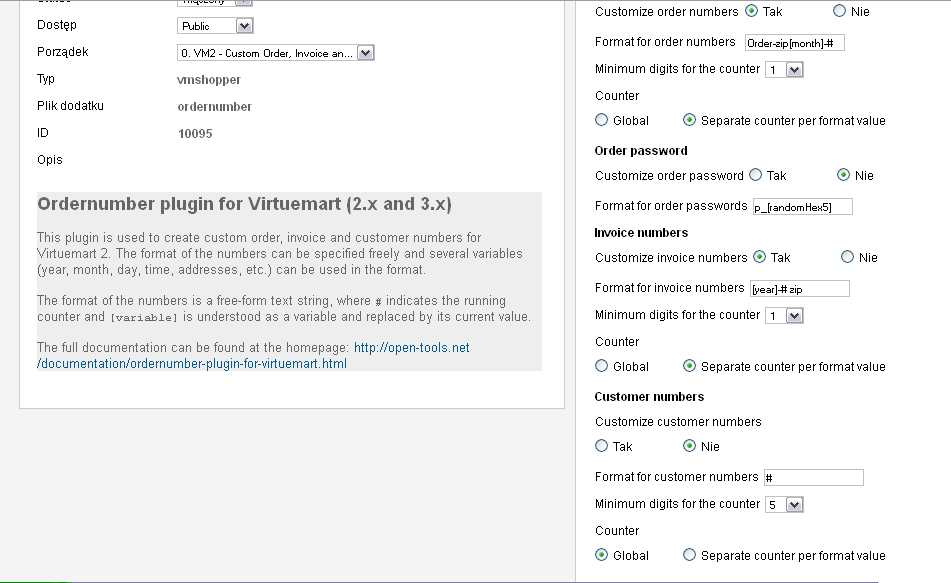Open the Dostęp dropdown set to Public
This screenshot has width=951, height=583.
[215, 26]
